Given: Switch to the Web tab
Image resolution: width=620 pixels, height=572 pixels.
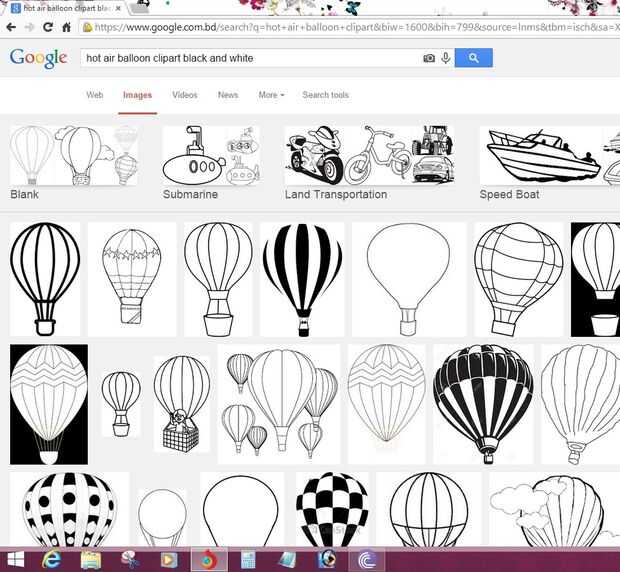Looking at the screenshot, I should point(95,95).
